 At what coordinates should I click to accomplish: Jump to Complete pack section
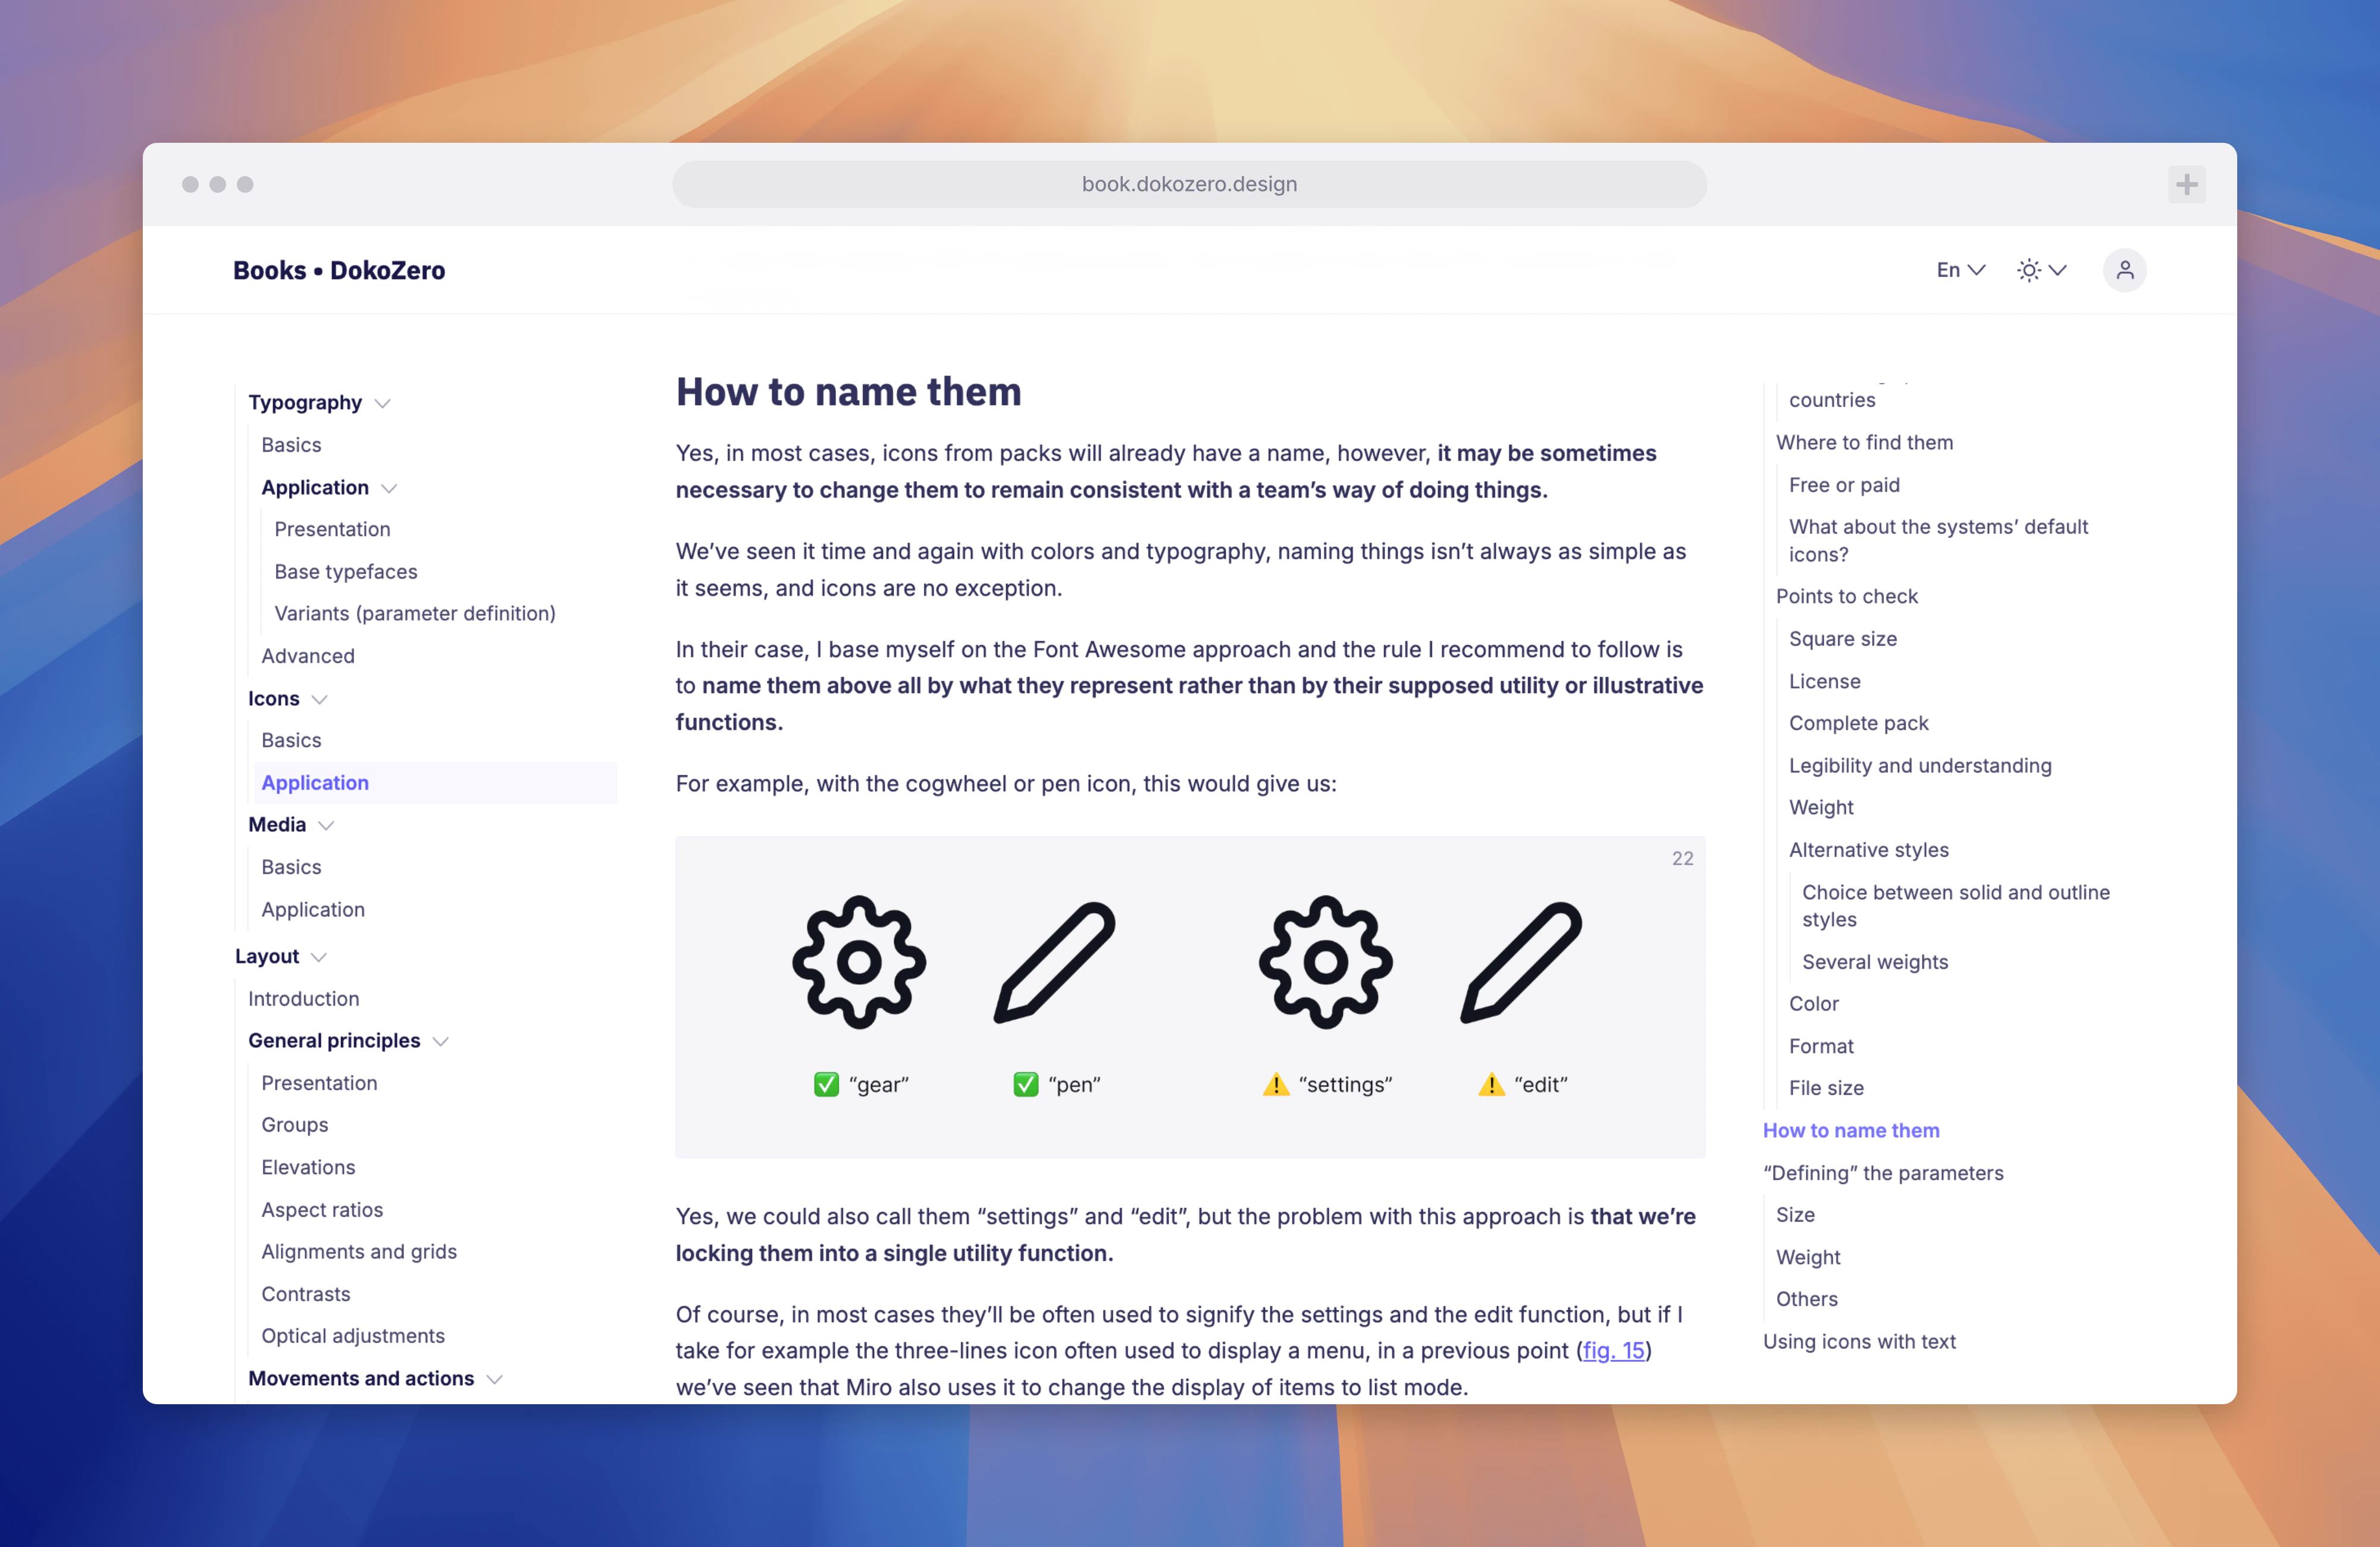1858,723
